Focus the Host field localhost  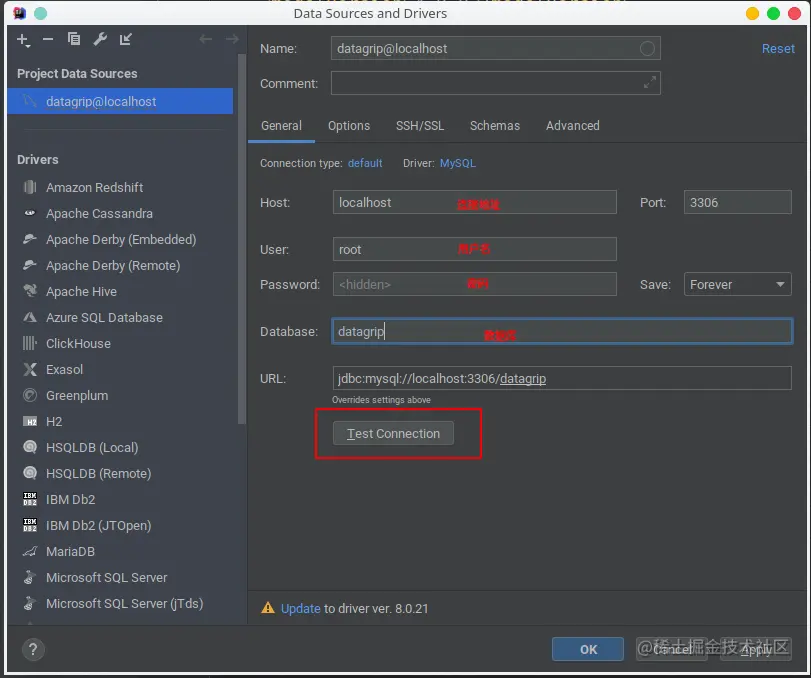tap(475, 202)
